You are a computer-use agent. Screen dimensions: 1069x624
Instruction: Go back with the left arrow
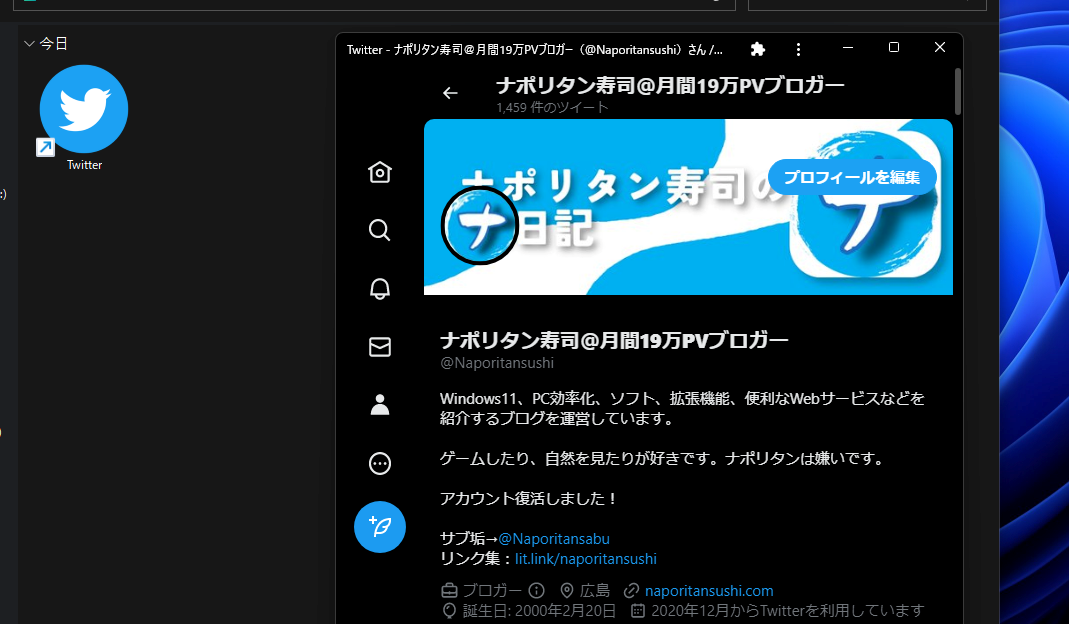[x=450, y=93]
